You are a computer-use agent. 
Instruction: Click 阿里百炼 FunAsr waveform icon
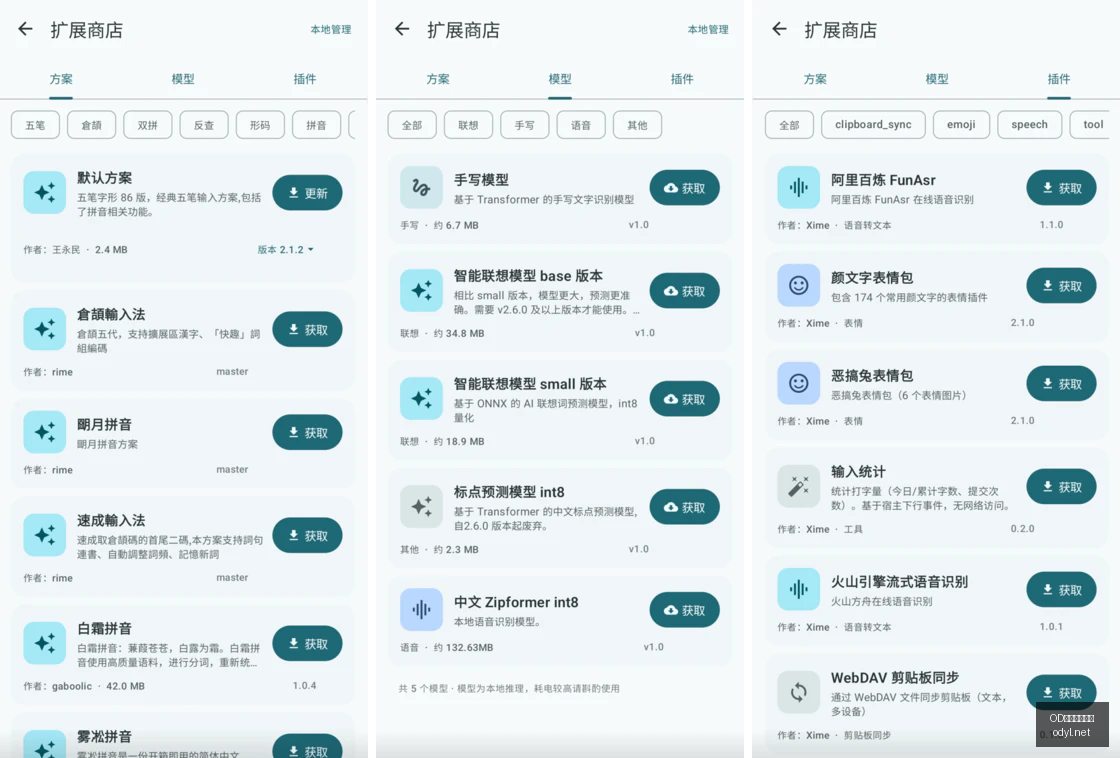pyautogui.click(x=799, y=188)
